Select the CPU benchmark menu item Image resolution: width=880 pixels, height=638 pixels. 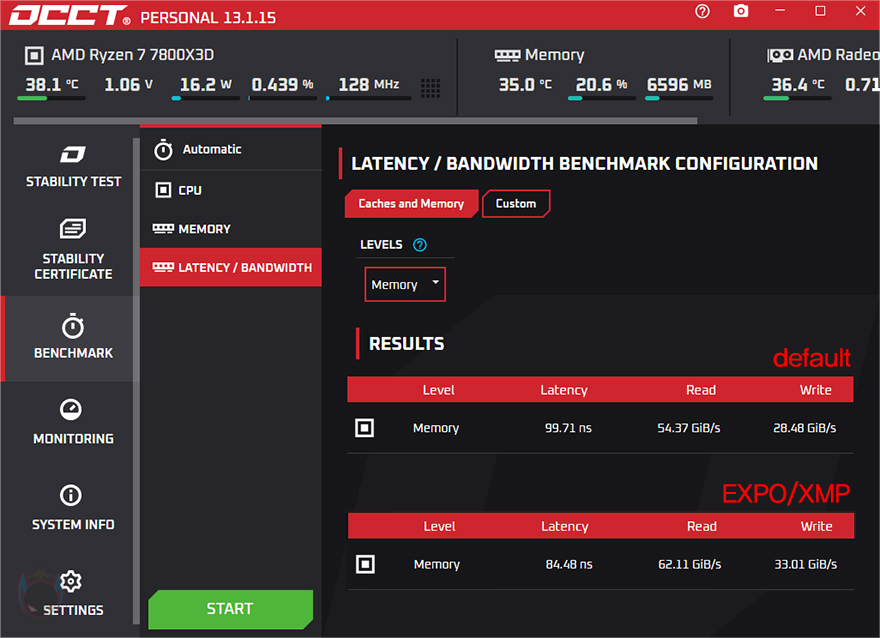point(231,190)
